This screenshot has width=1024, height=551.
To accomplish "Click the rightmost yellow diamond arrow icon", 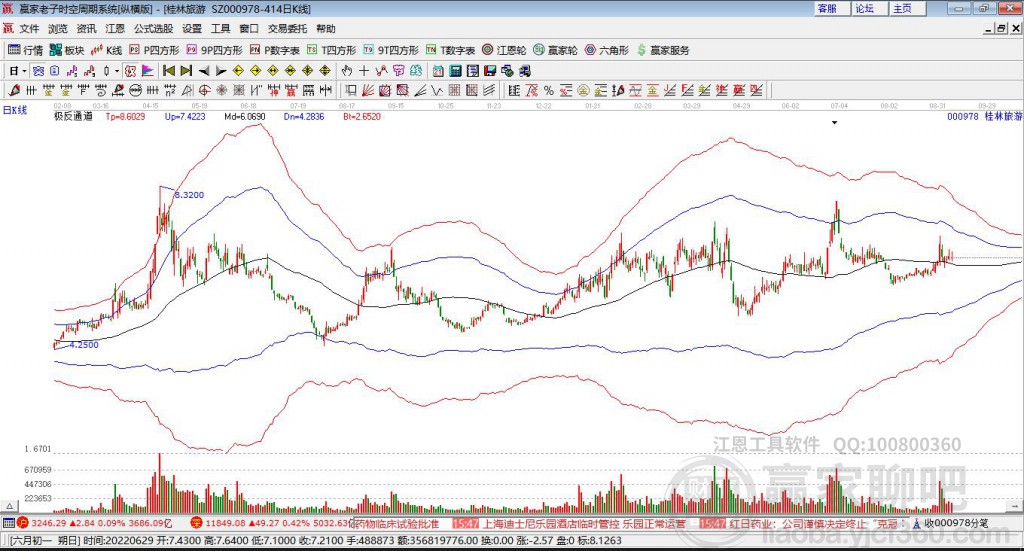I will [x=325, y=71].
